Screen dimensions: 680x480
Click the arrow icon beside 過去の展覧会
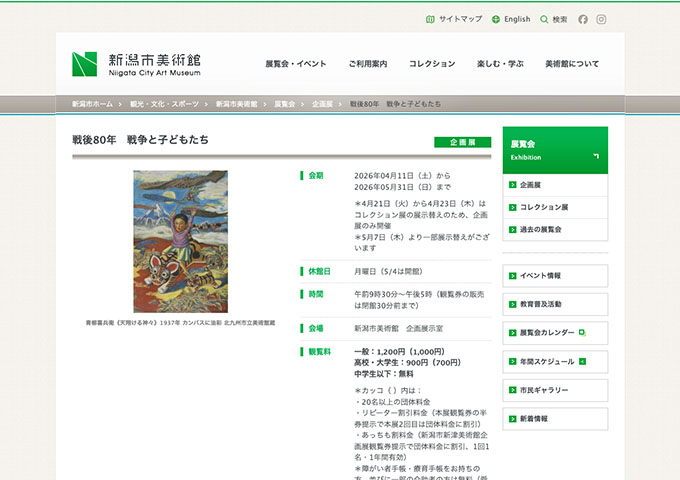[513, 229]
